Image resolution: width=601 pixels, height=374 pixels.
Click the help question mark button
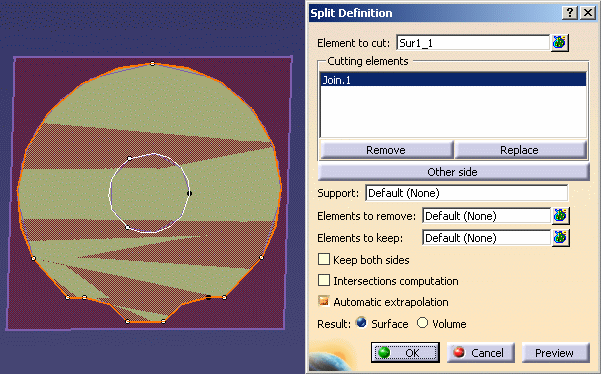(x=570, y=13)
